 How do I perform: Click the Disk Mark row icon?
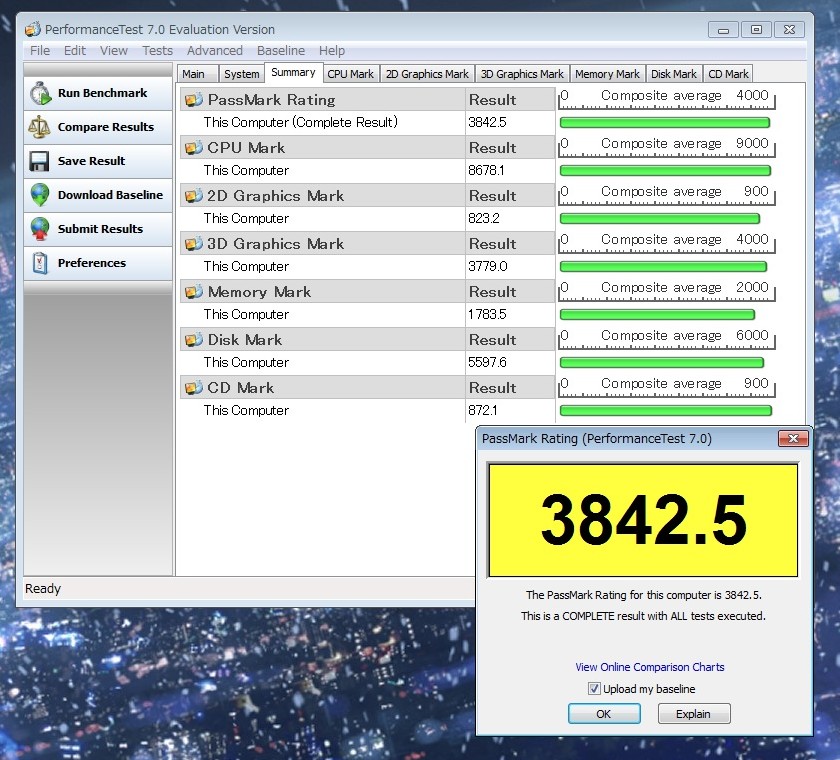[193, 340]
